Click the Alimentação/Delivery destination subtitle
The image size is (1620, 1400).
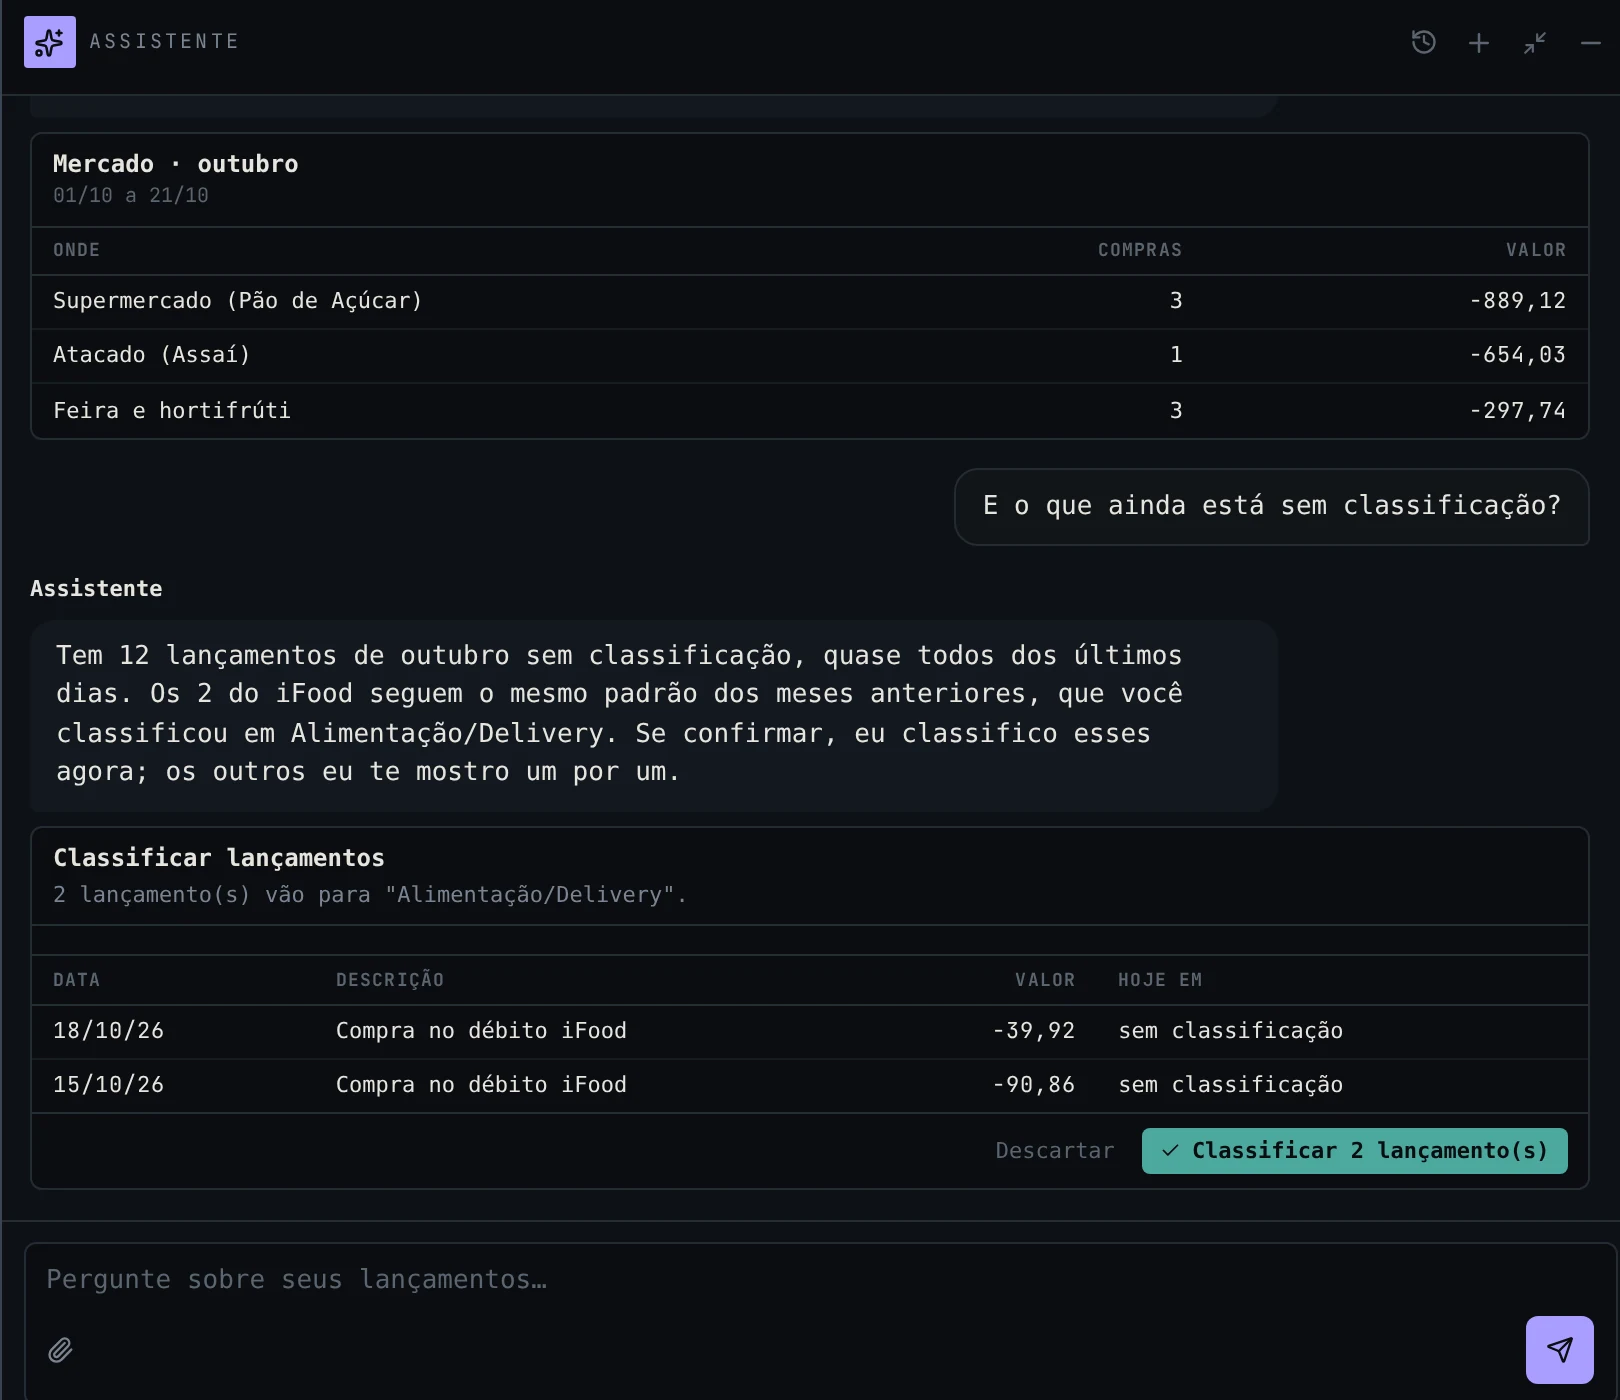[370, 895]
